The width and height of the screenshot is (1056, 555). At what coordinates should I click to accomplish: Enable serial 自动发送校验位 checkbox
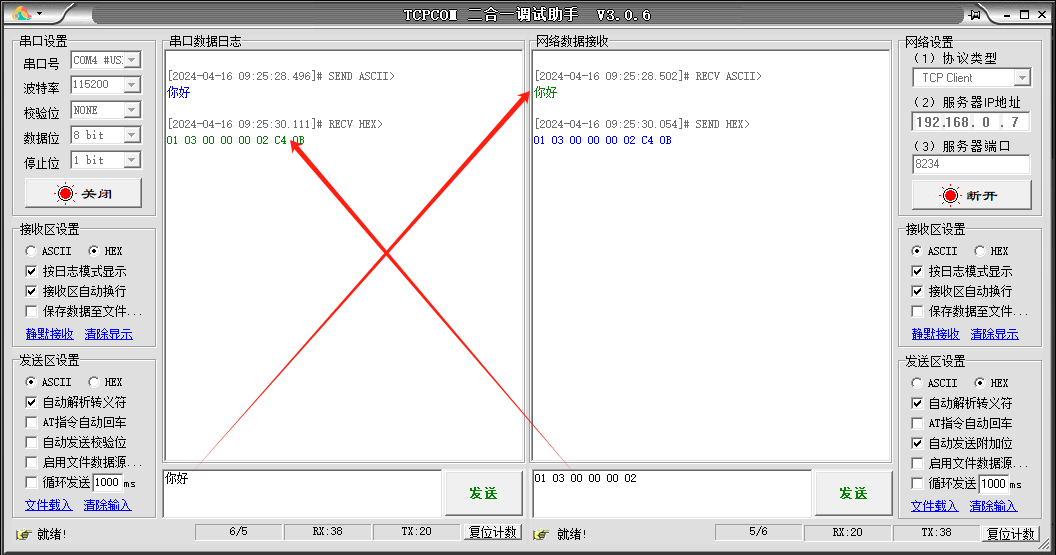click(31, 443)
